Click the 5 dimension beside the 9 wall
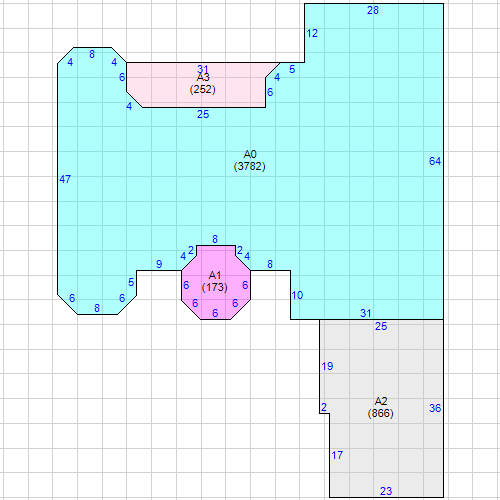Viewport: 500px width, 500px height. click(131, 282)
